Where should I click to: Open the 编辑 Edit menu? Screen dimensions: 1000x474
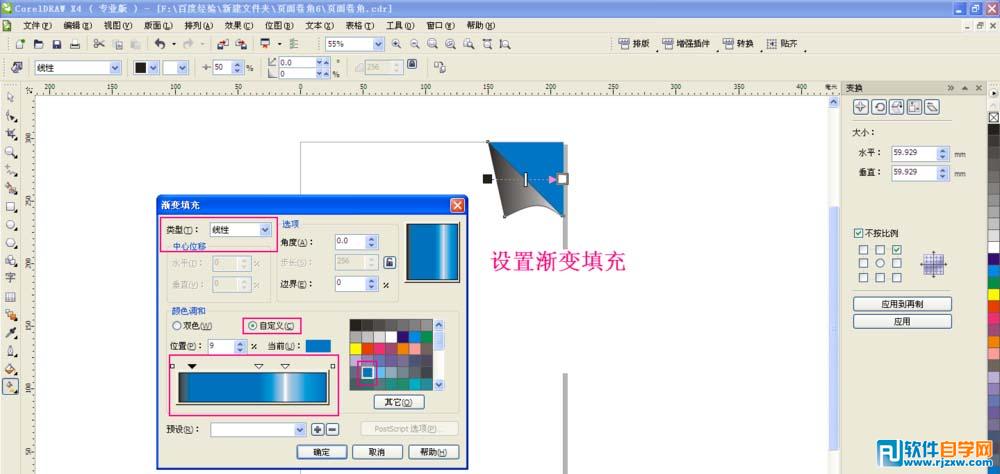(77, 26)
